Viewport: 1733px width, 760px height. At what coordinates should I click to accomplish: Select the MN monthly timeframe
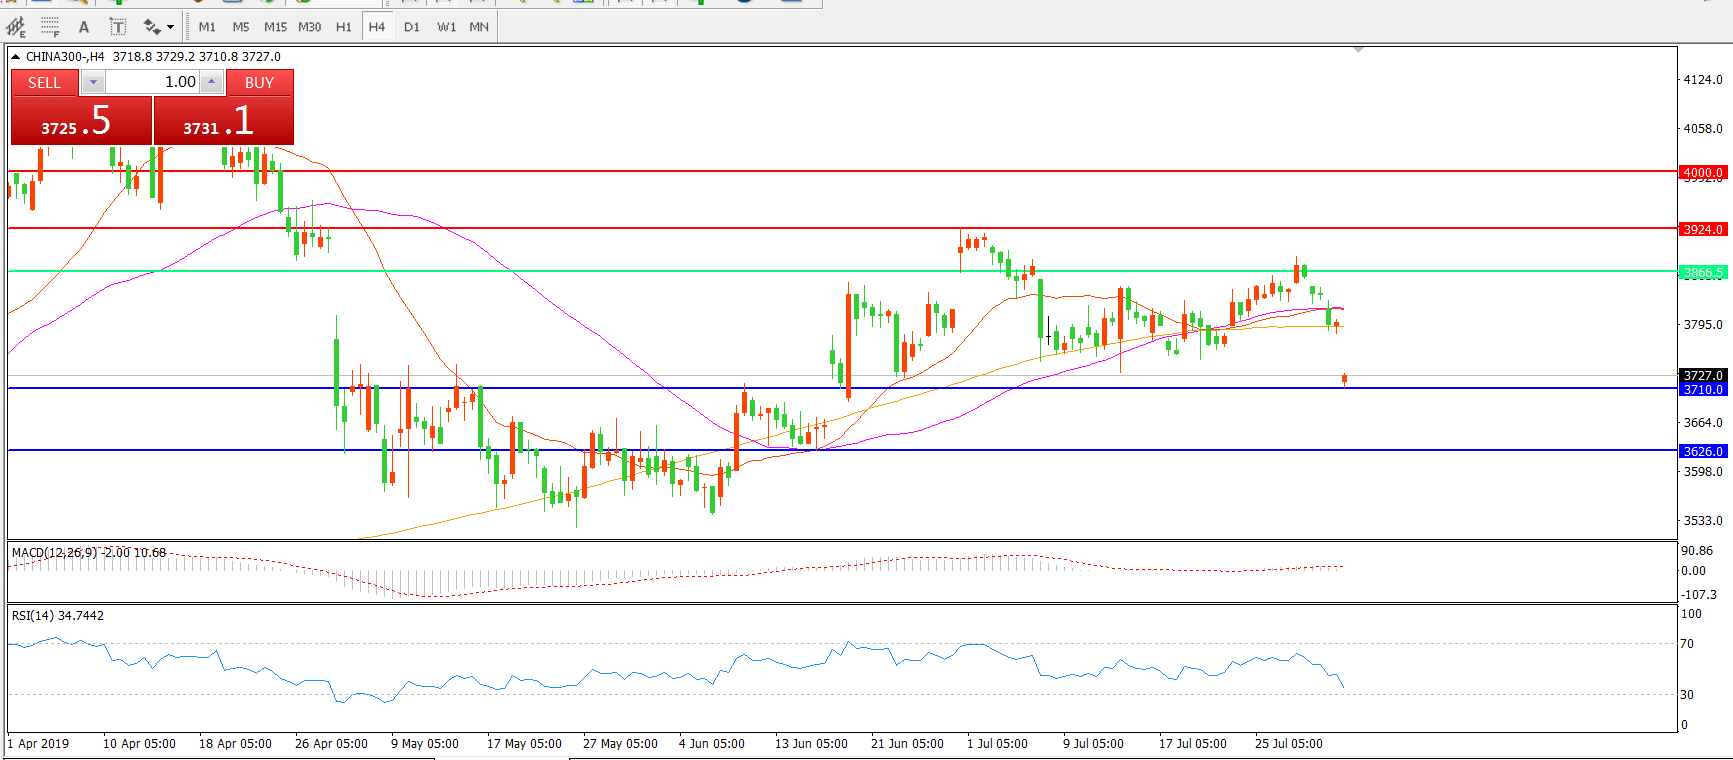(x=479, y=27)
